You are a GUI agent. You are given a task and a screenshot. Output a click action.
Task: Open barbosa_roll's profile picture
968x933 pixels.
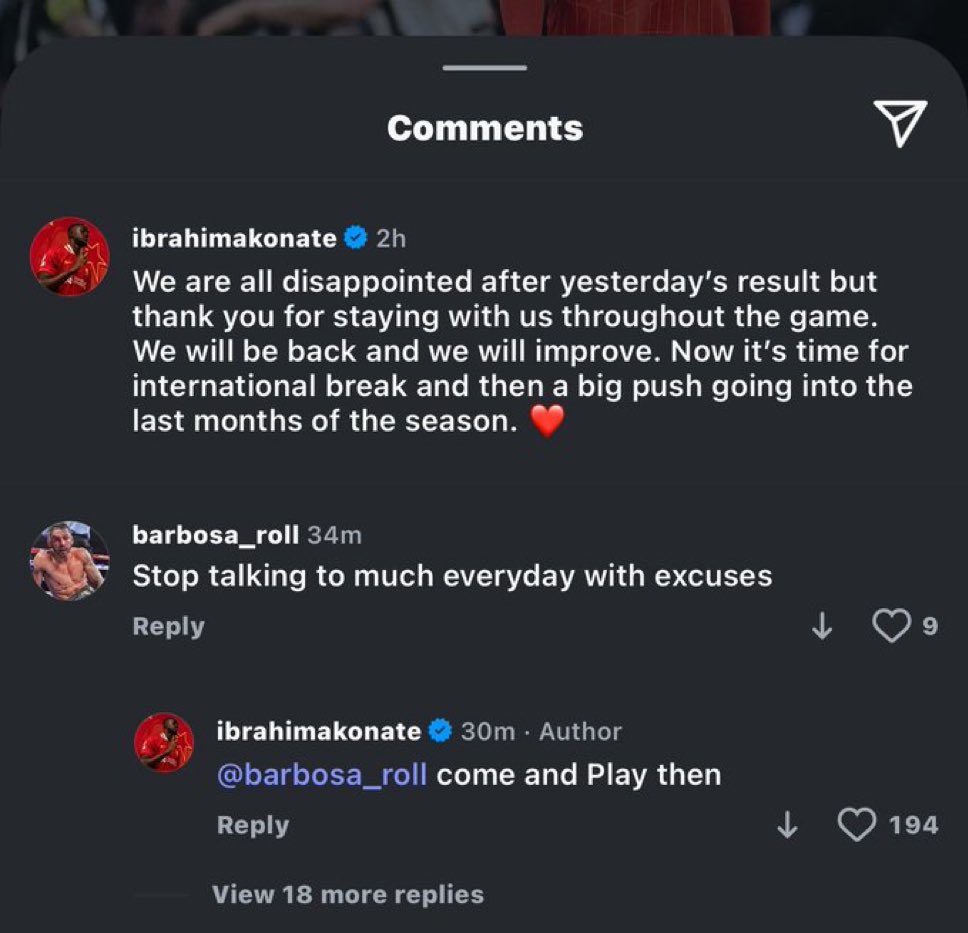pyautogui.click(x=70, y=561)
